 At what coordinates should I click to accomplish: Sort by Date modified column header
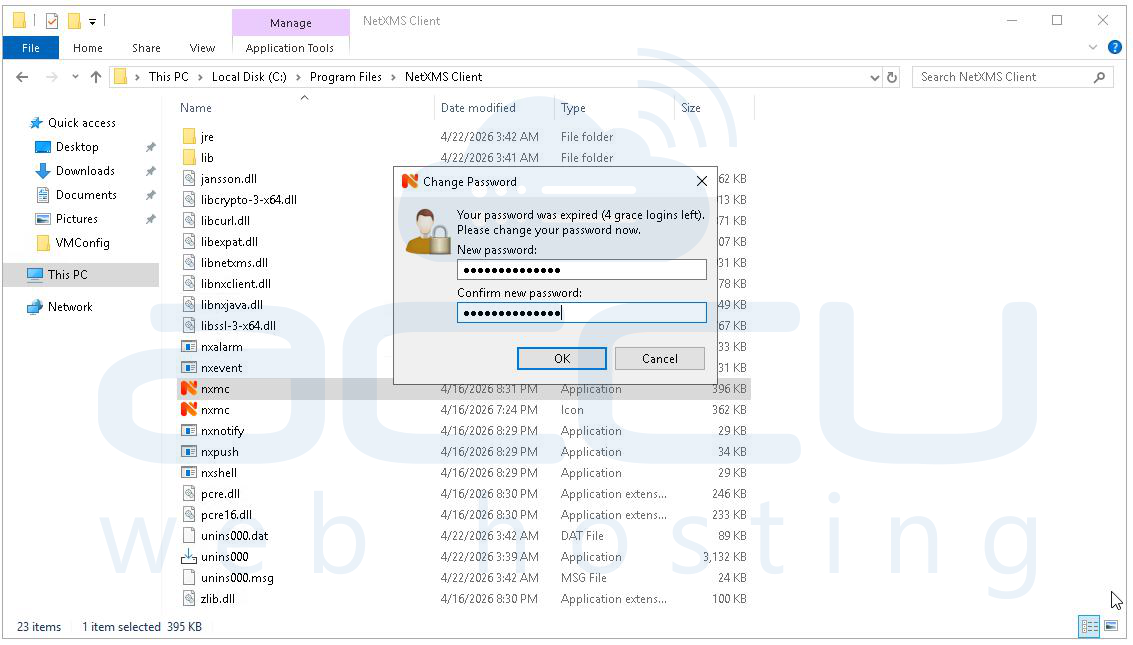tap(478, 108)
